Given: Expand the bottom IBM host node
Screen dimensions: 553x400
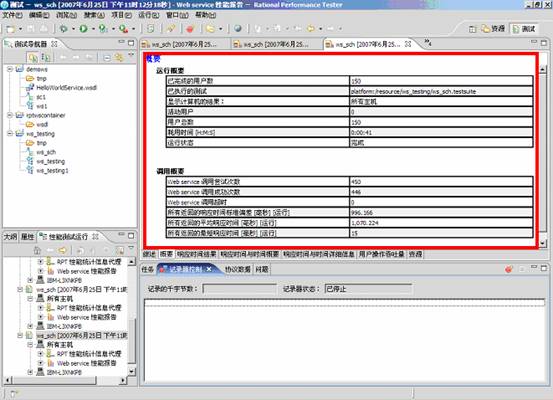Looking at the screenshot, I should (x=30, y=372).
